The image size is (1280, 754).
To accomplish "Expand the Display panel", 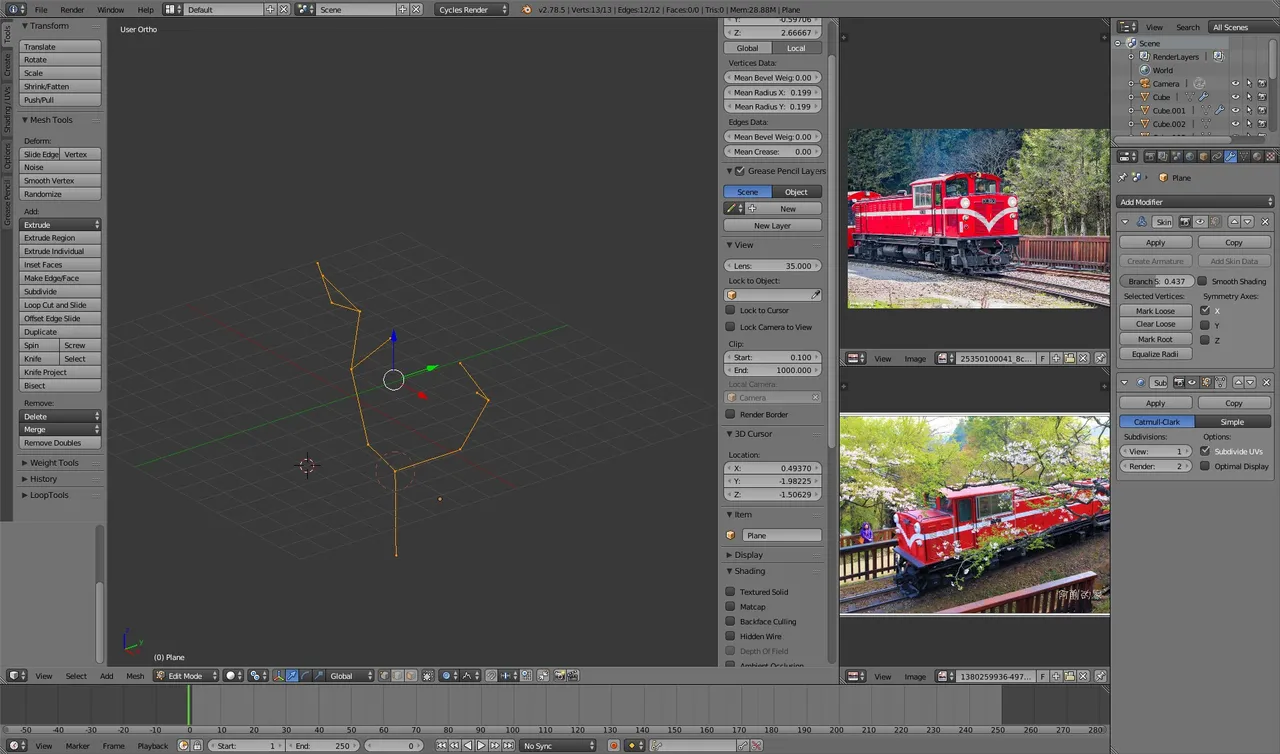I will [748, 555].
